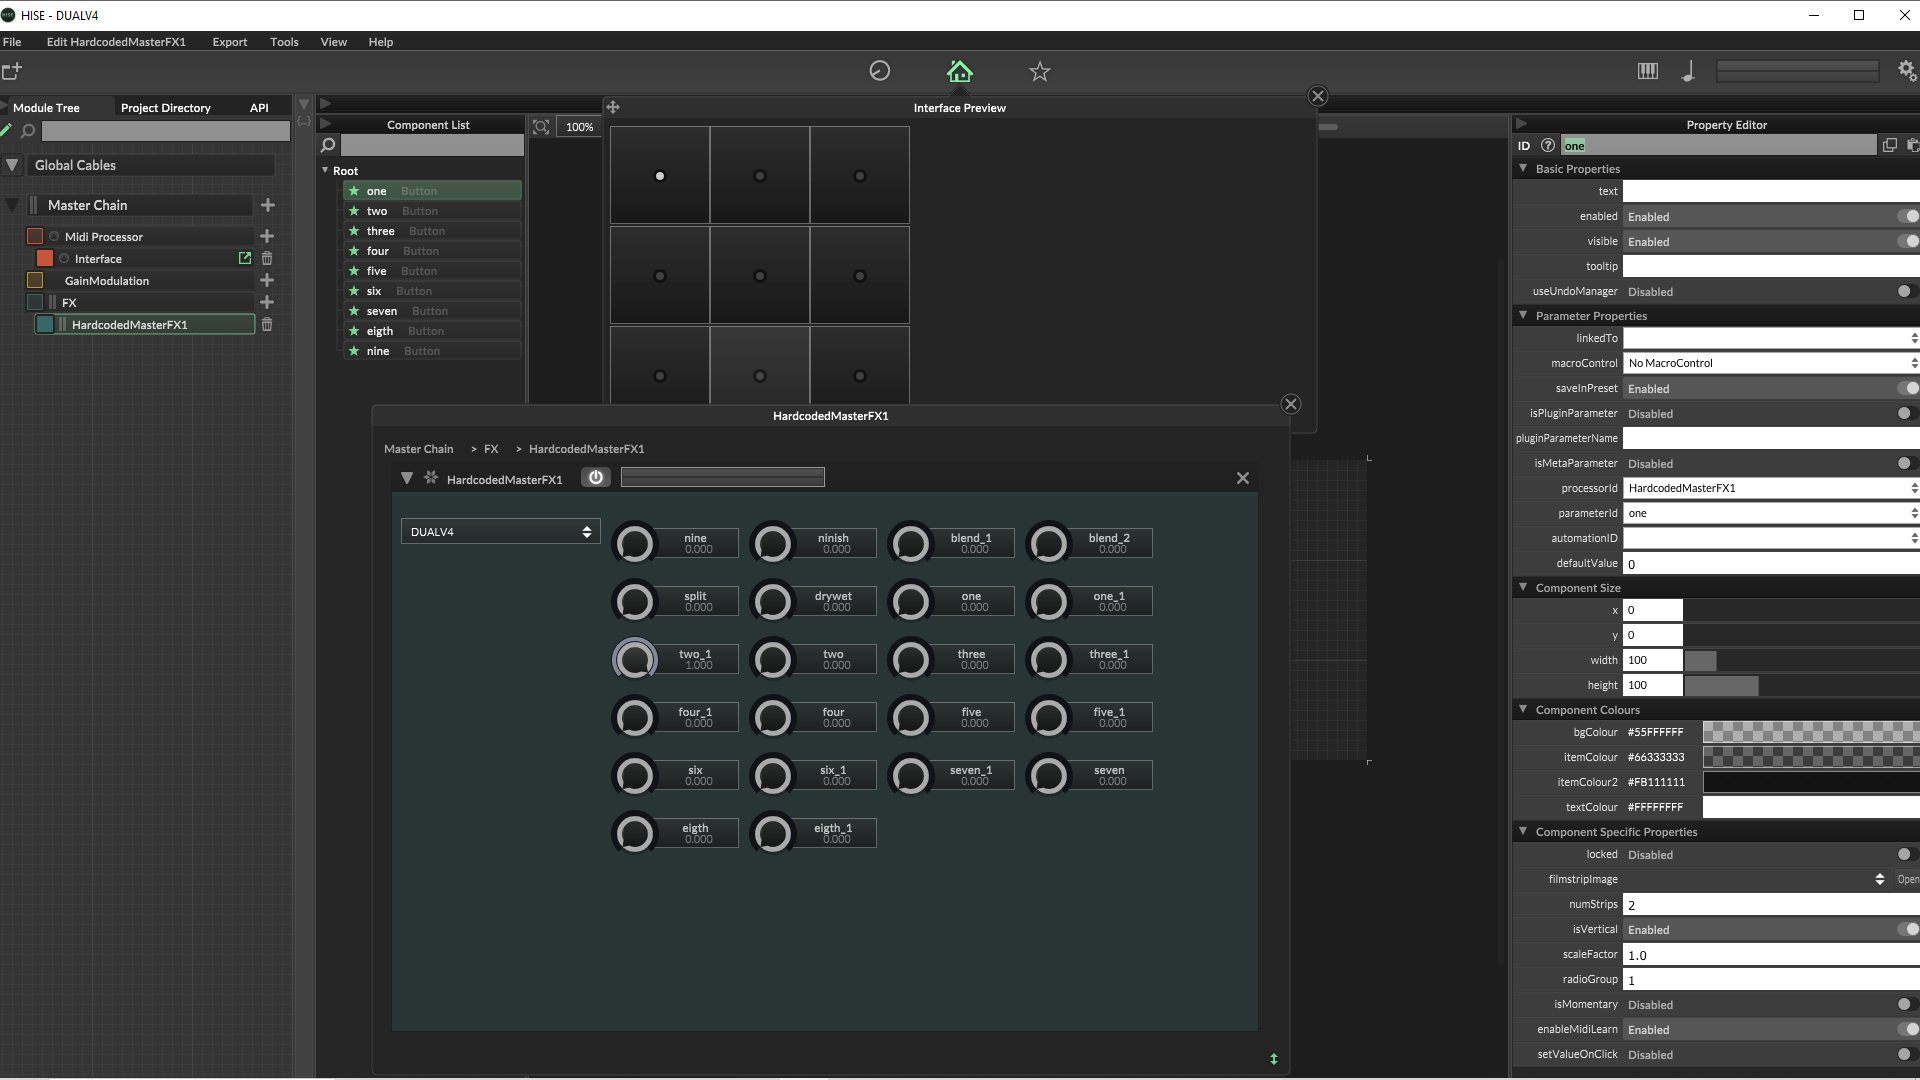Toggle the enabled property switch
1920x1080 pixels.
(1907, 216)
